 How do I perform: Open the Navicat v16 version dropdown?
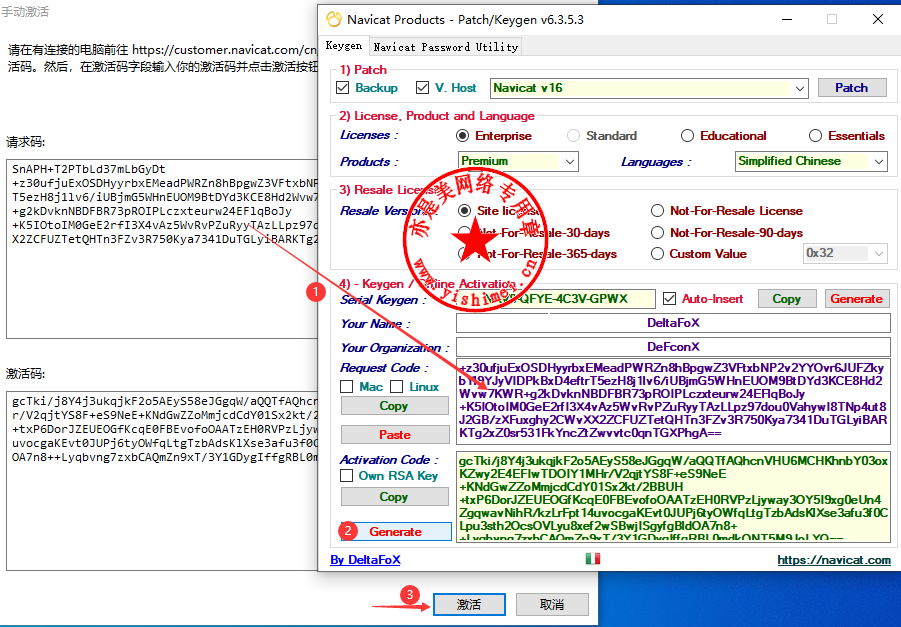coord(649,88)
